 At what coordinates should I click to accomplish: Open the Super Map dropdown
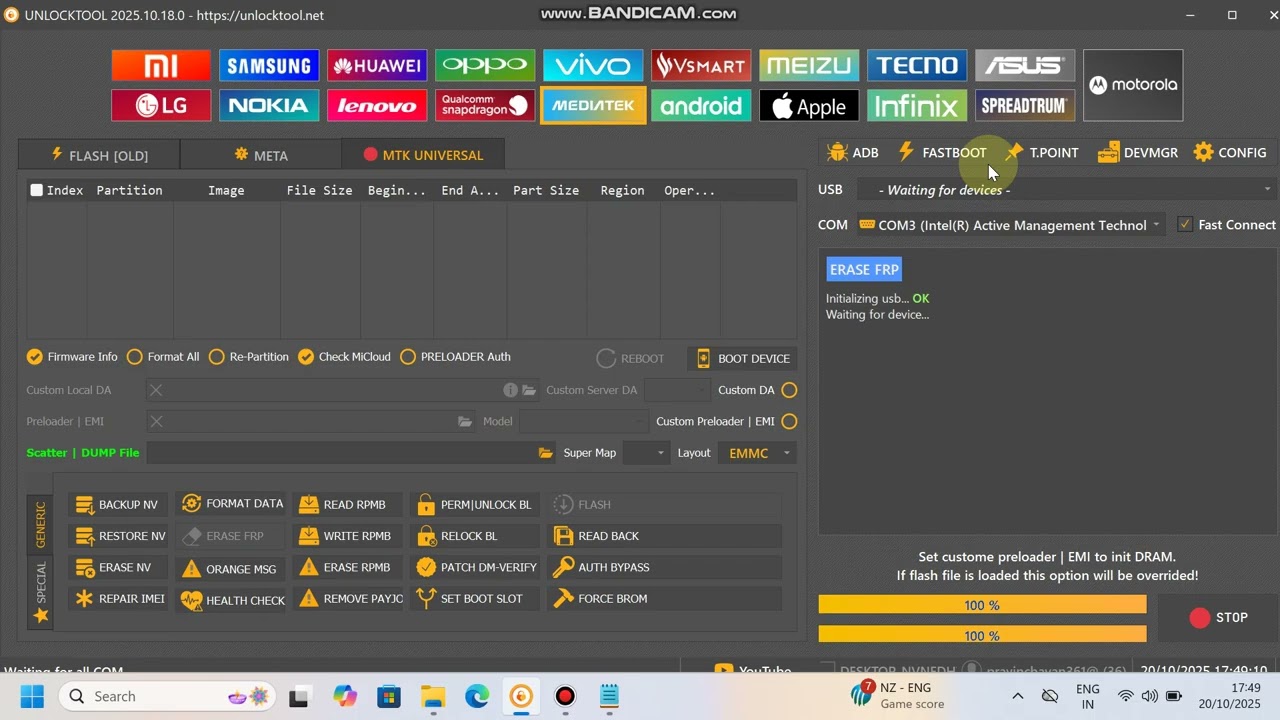click(646, 453)
